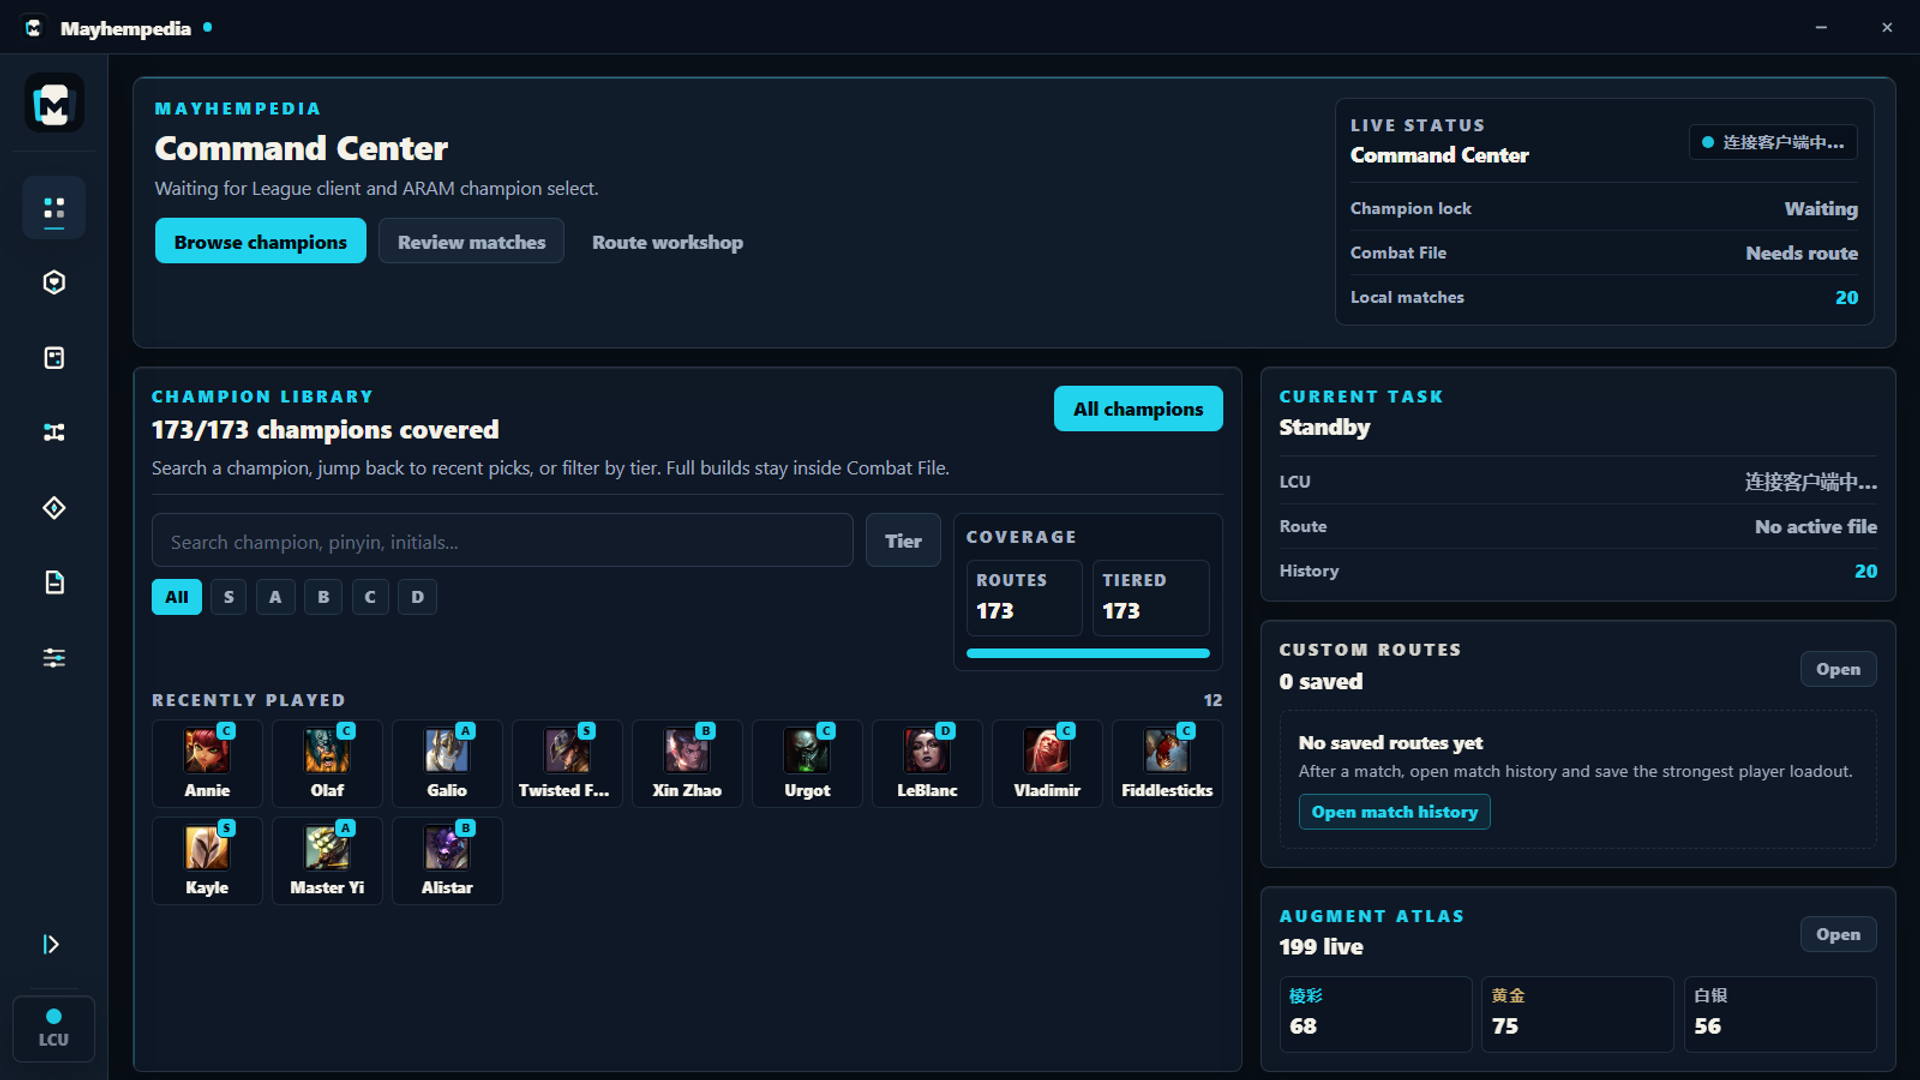Minimize the Mayhempedia window
The image size is (1920, 1080).
[1821, 27]
